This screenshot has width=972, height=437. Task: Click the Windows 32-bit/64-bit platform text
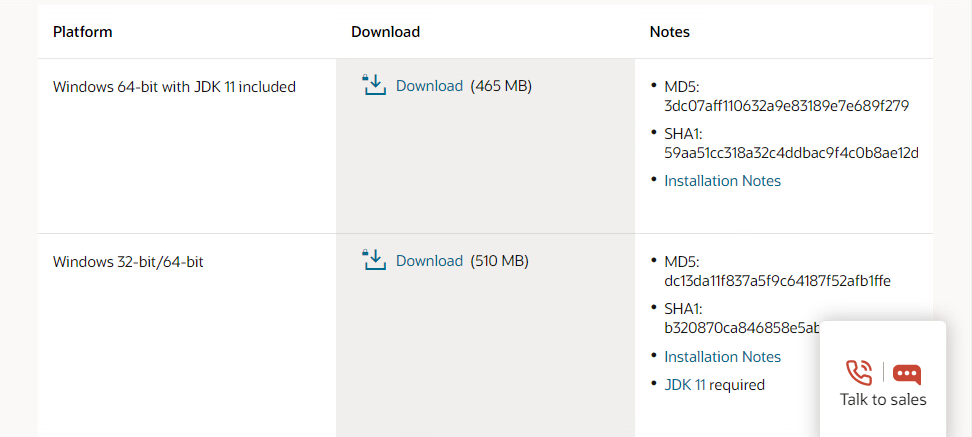128,262
